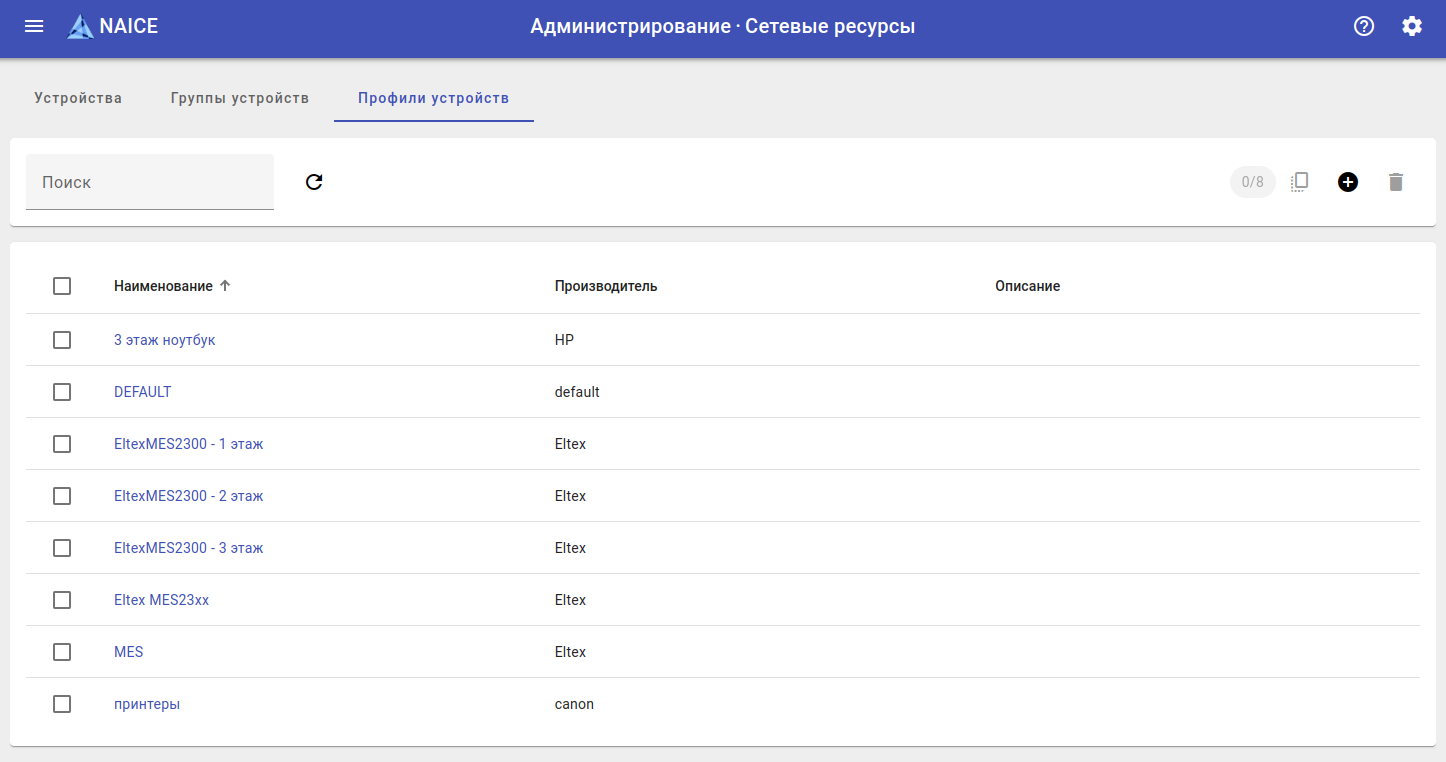
Task: Open the help question mark icon
Action: [x=1364, y=27]
